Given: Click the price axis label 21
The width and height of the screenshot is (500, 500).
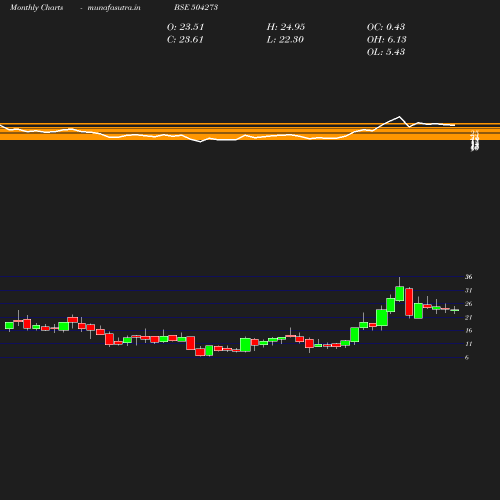Looking at the screenshot, I should click(x=469, y=317).
